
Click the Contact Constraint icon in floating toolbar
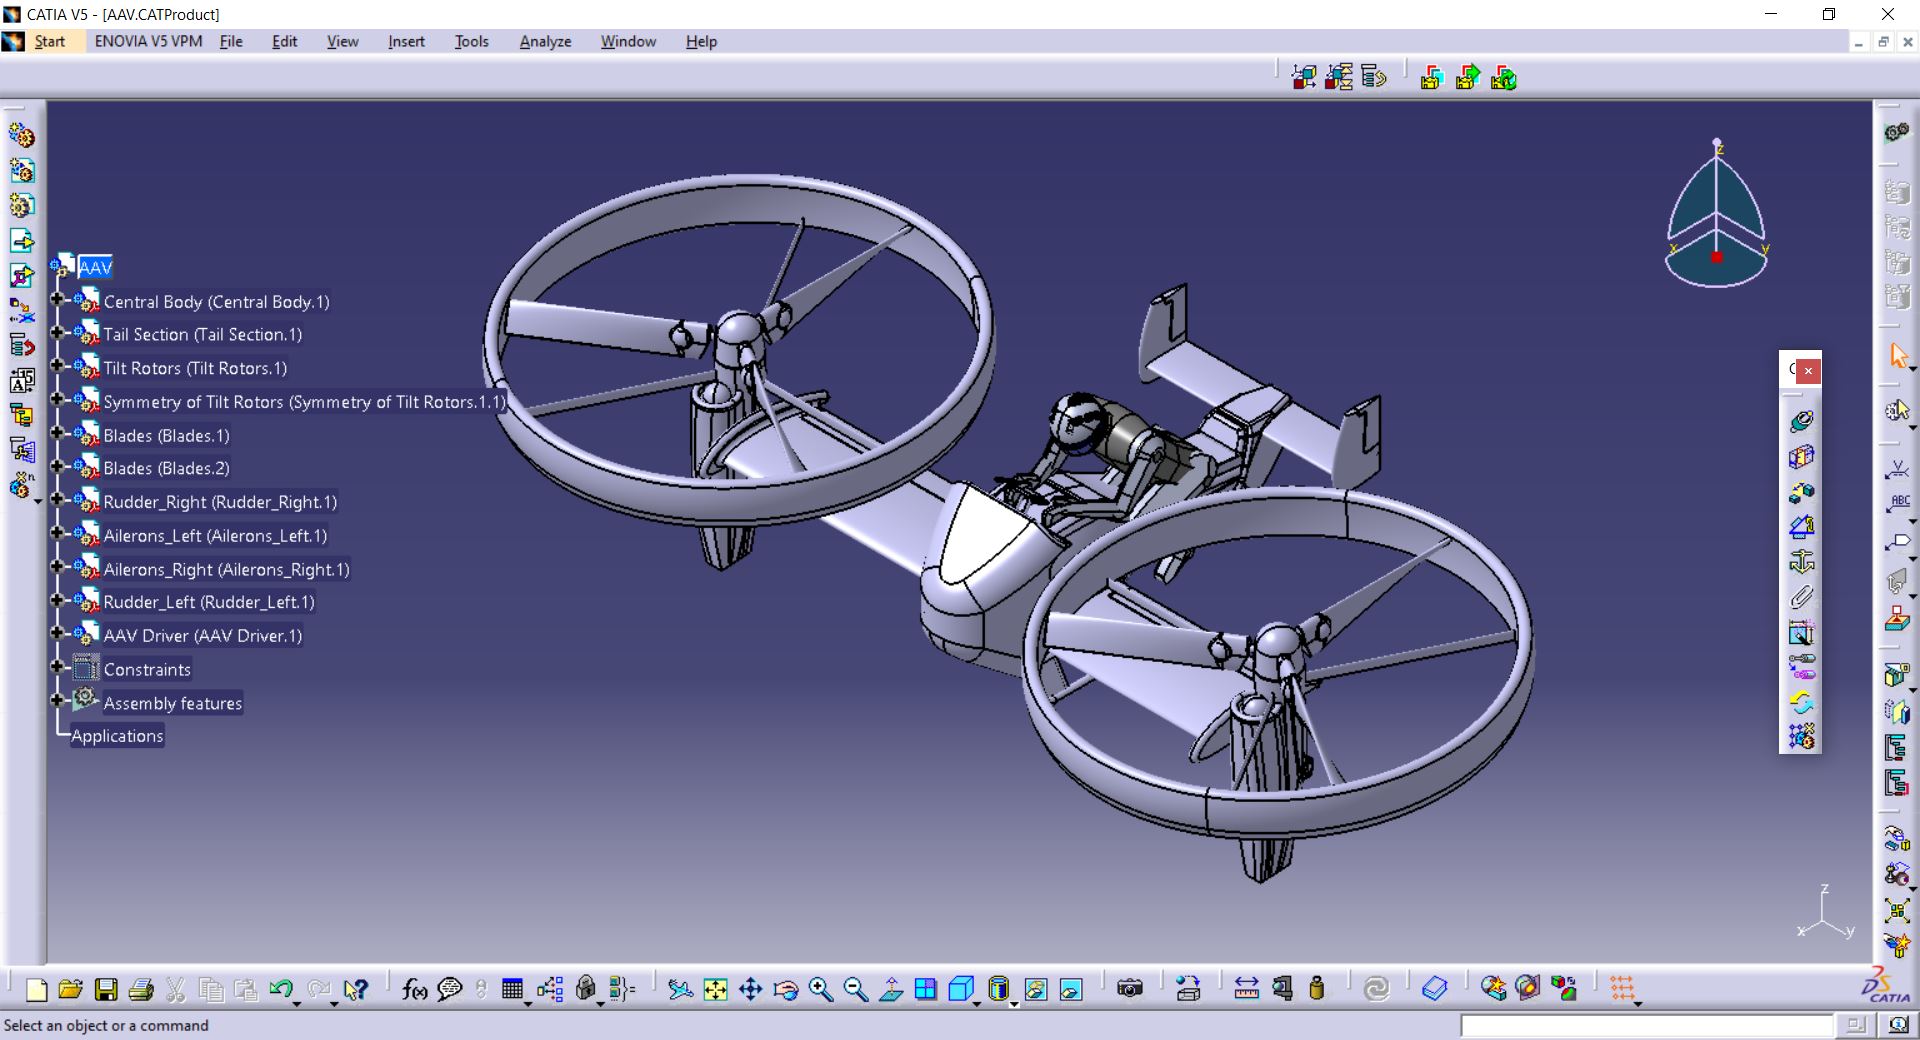coord(1801,457)
